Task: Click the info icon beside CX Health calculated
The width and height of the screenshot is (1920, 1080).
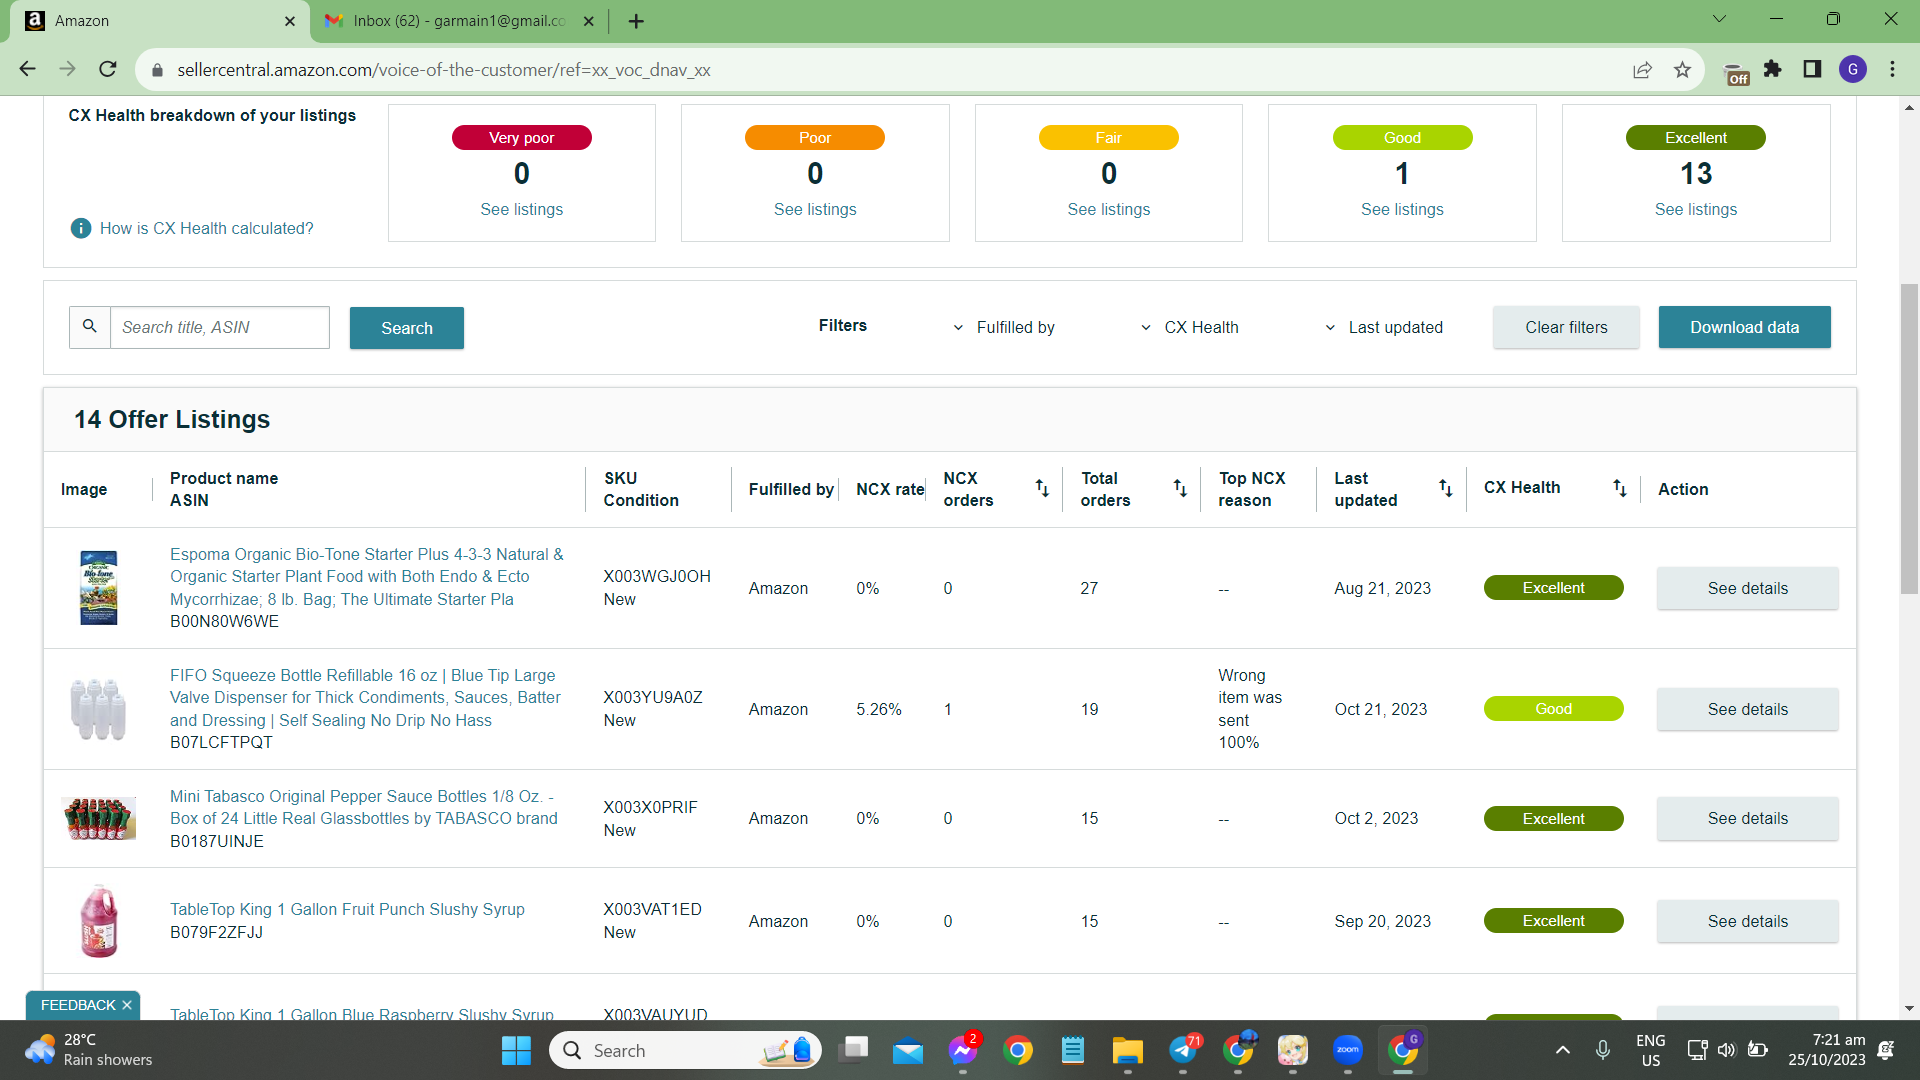Action: pos(81,228)
